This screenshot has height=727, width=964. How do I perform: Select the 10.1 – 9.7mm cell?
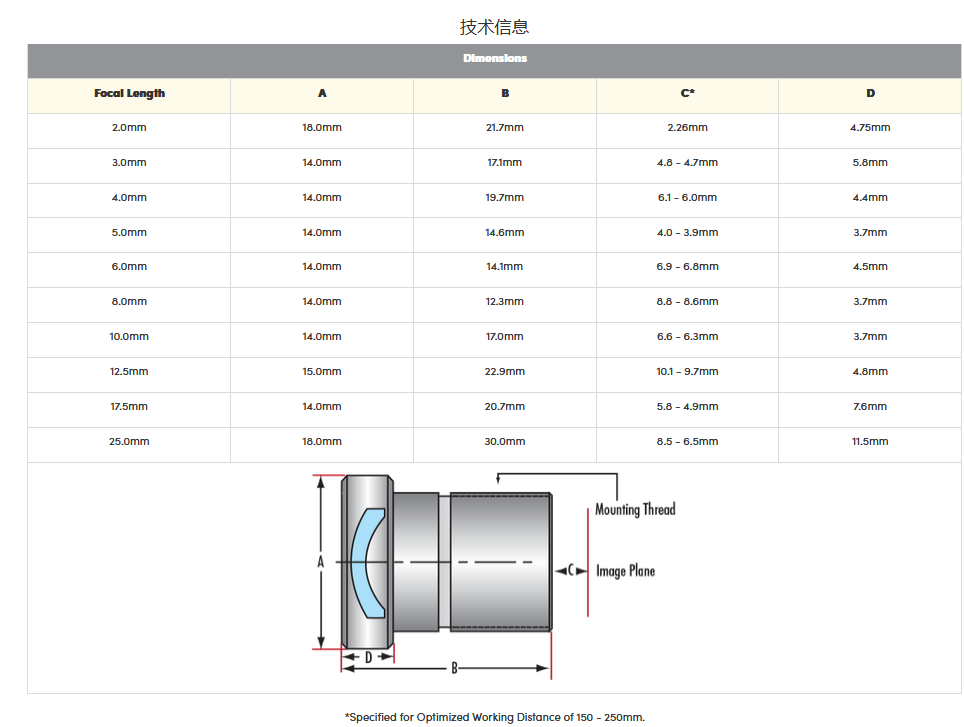687,372
